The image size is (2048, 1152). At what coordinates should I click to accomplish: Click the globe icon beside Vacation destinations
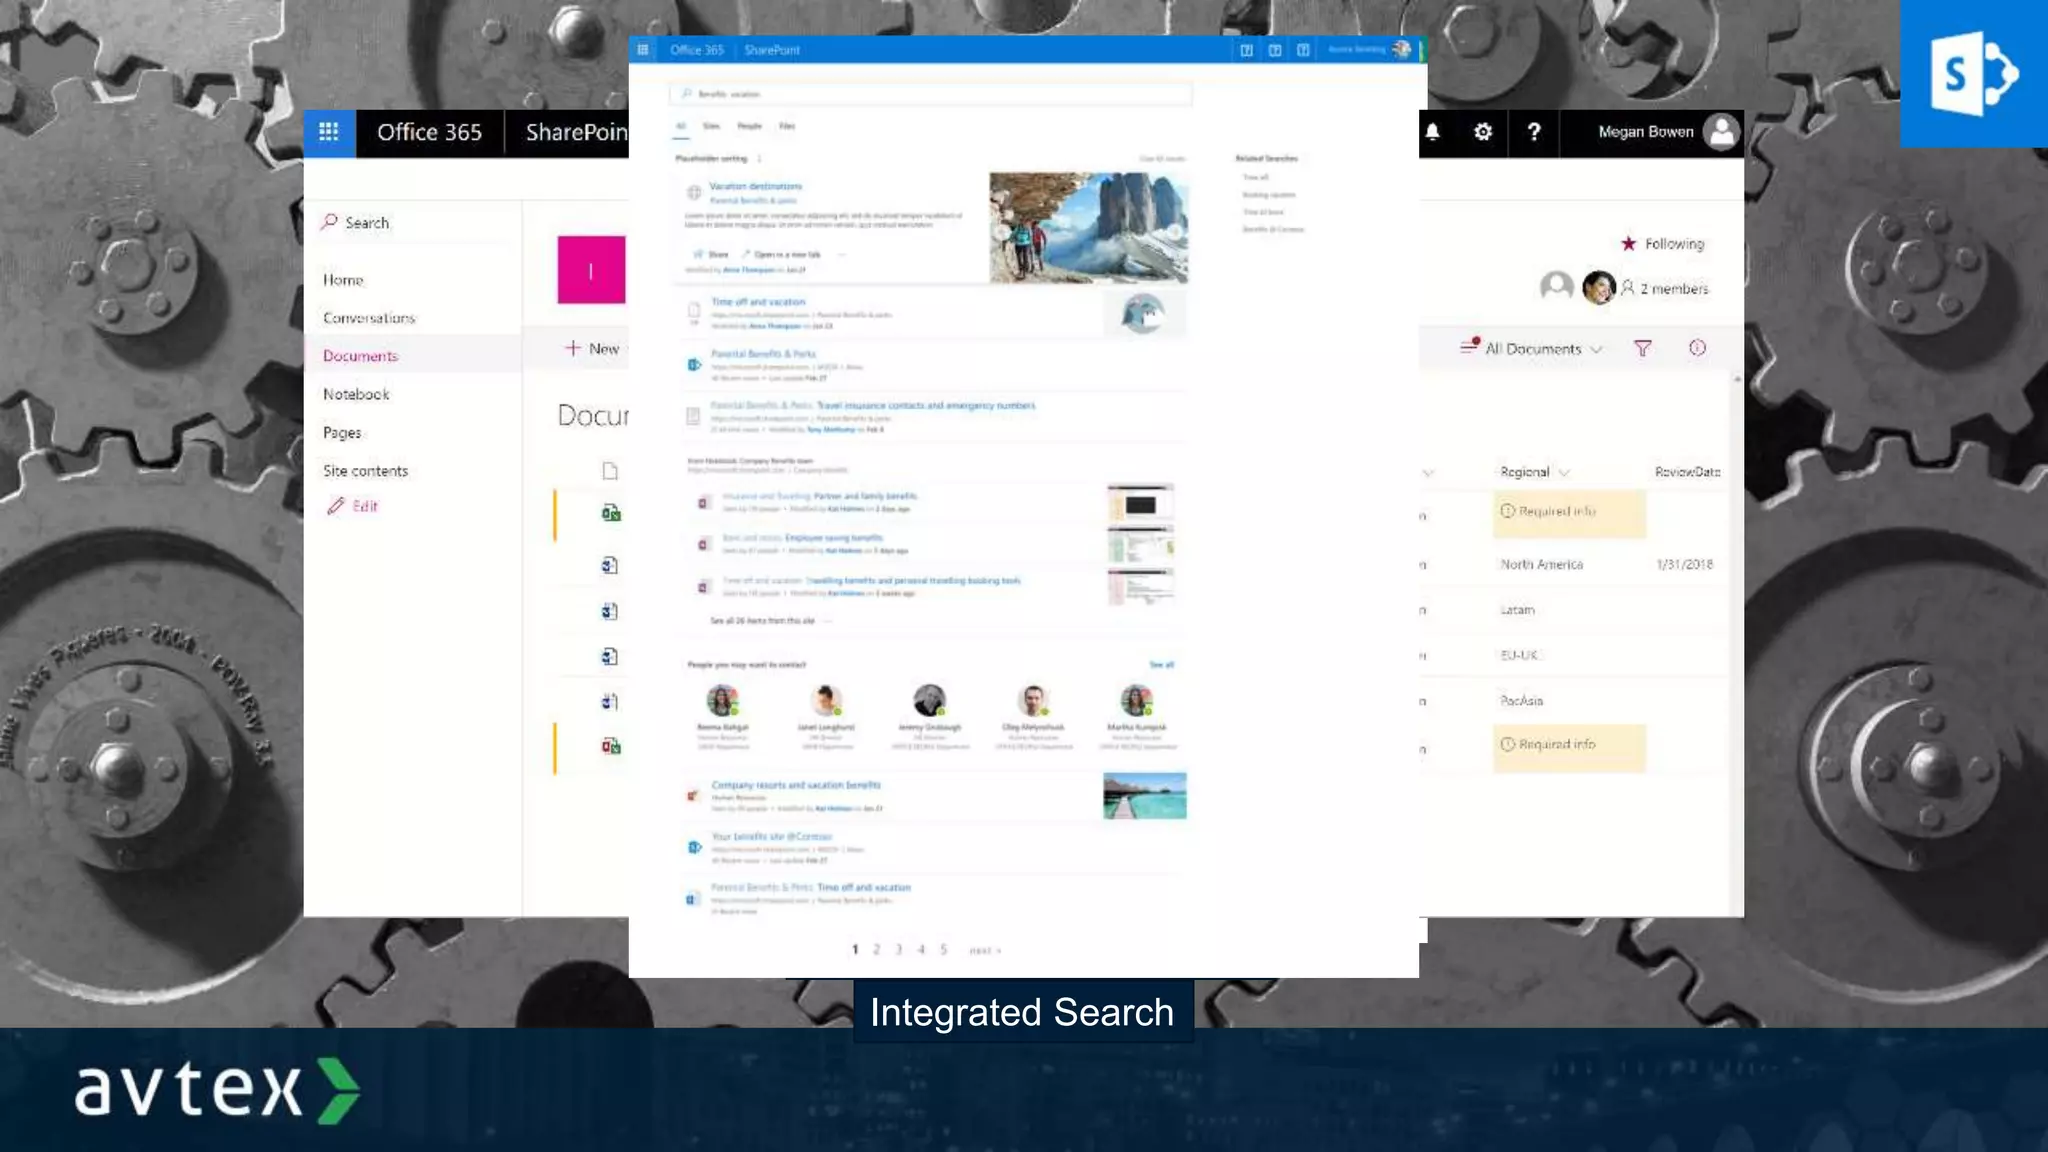click(x=693, y=192)
